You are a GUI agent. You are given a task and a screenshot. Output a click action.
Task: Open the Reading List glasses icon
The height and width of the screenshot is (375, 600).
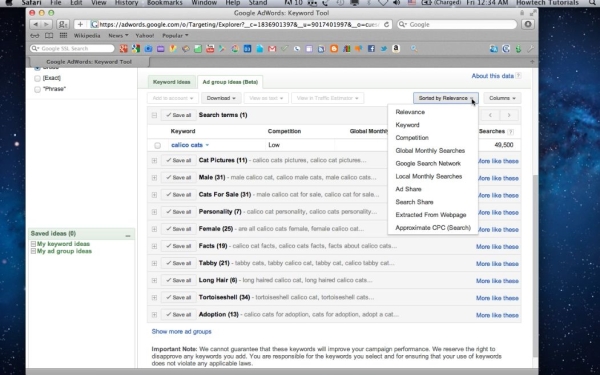point(35,36)
